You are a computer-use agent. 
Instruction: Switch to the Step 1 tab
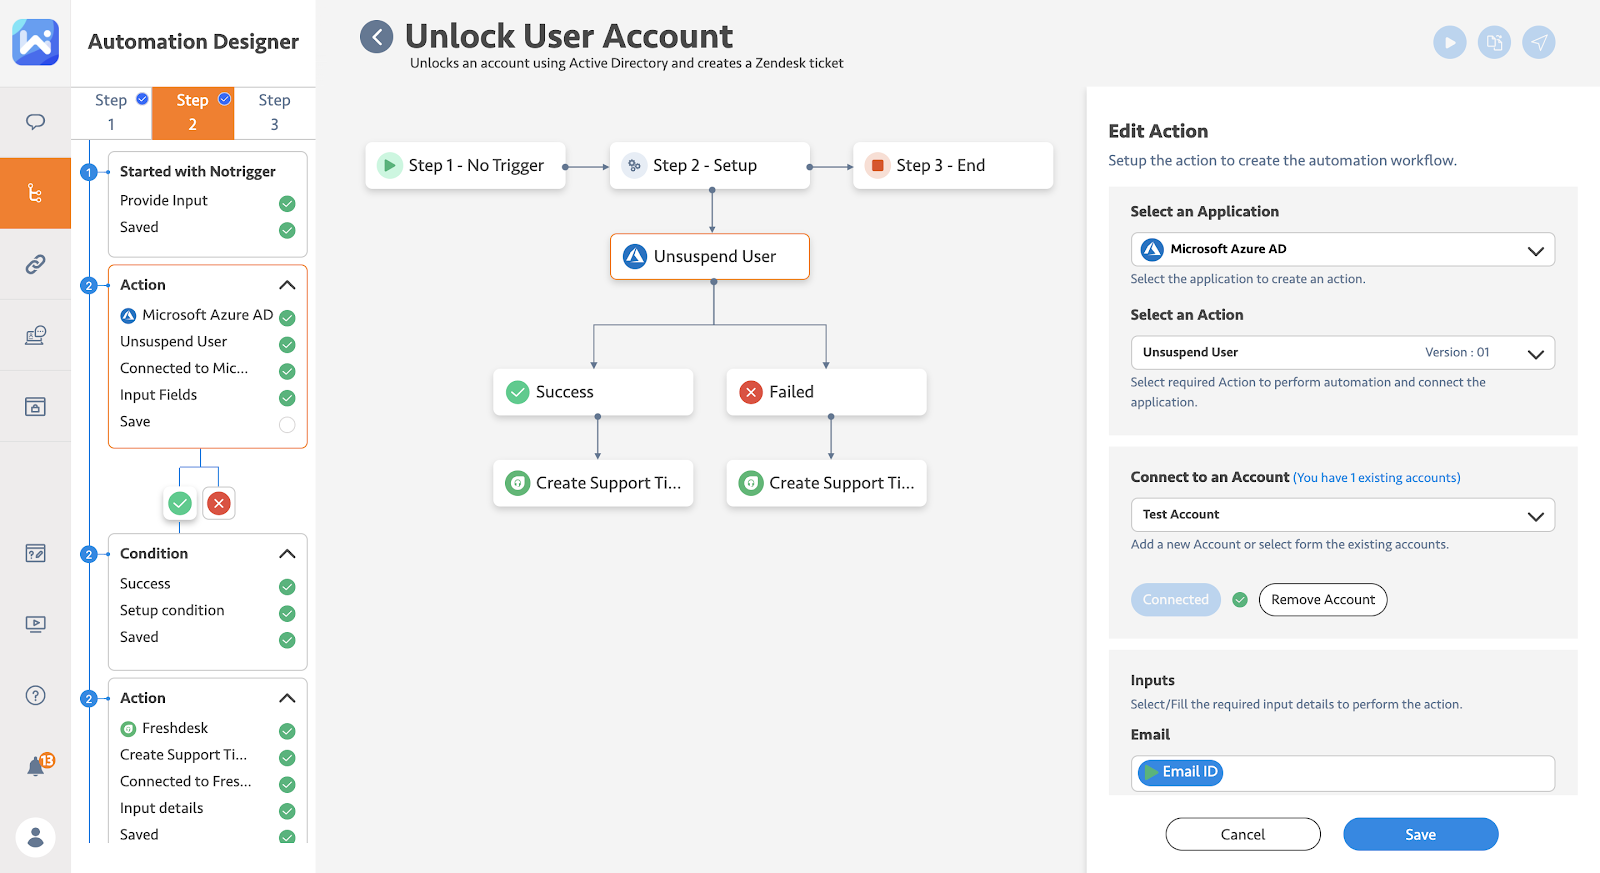(111, 112)
